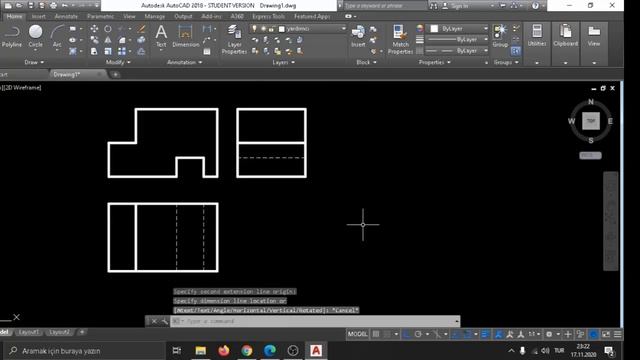The height and width of the screenshot is (360, 640).
Task: Select the Group tool
Action: click(500, 36)
